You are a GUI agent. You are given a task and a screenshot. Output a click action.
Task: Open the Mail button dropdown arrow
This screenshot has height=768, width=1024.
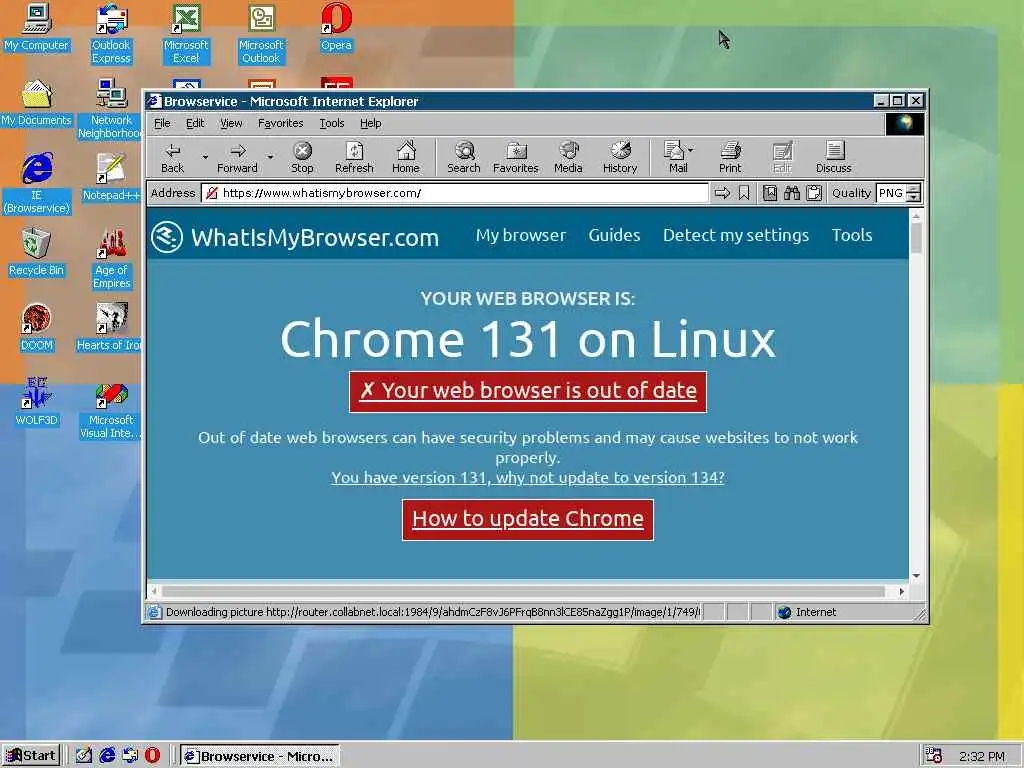pyautogui.click(x=691, y=150)
